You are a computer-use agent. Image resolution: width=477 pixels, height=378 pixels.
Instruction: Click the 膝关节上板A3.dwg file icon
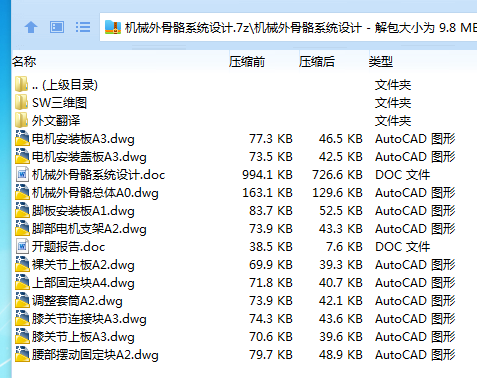[22, 336]
